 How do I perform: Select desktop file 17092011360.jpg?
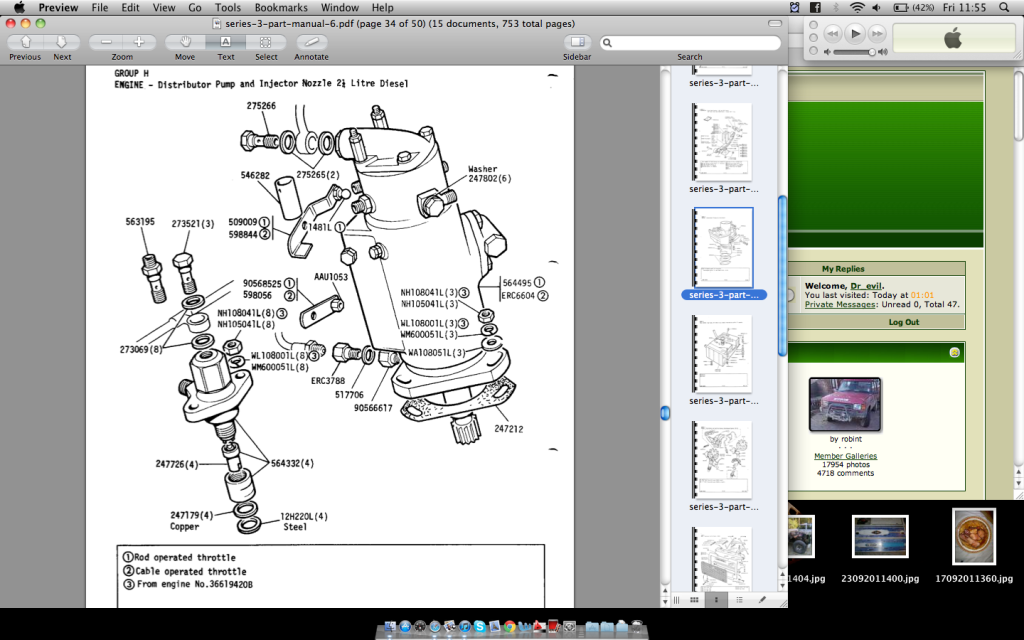point(974,537)
